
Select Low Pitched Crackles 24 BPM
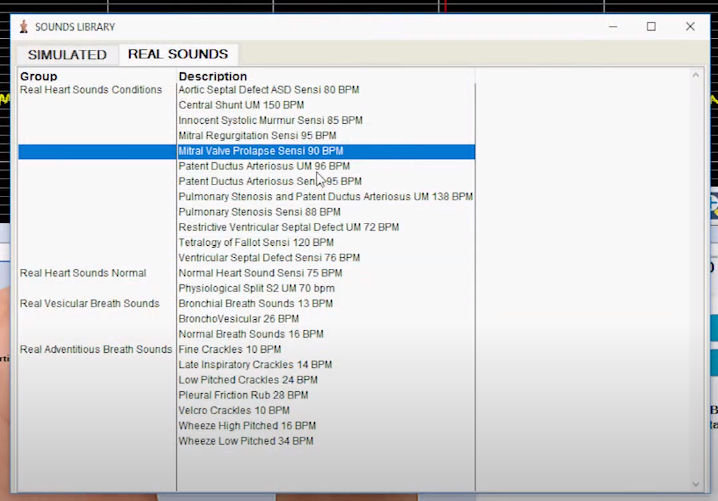pyautogui.click(x=248, y=380)
